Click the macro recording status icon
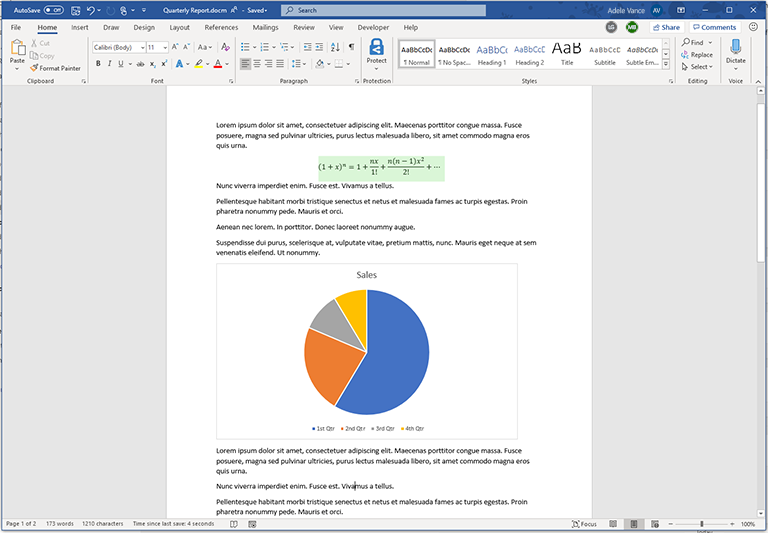This screenshot has height=533, width=768. tap(252, 524)
